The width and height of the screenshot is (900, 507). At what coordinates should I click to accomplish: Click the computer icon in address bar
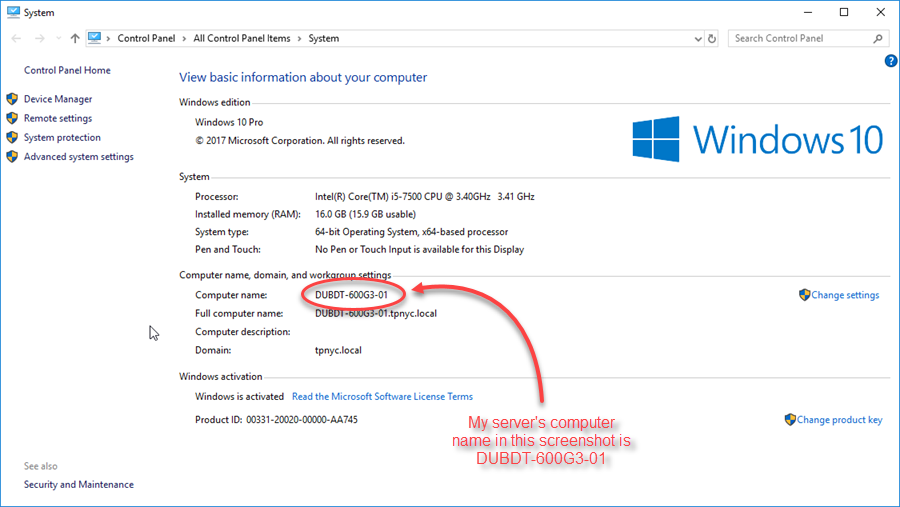pos(95,38)
